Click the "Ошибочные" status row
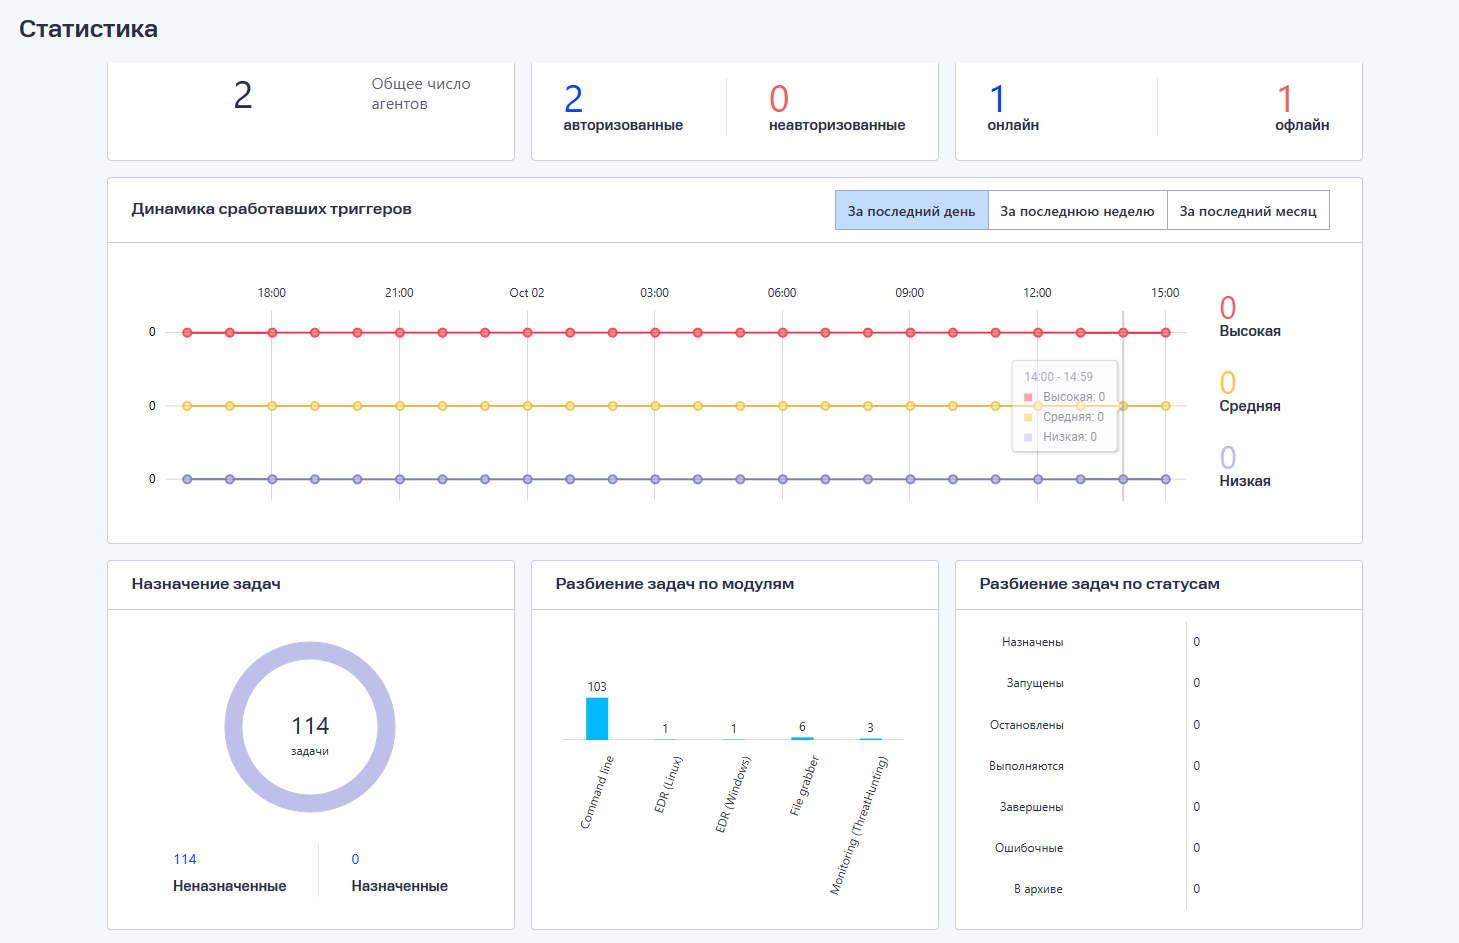 click(x=1029, y=848)
